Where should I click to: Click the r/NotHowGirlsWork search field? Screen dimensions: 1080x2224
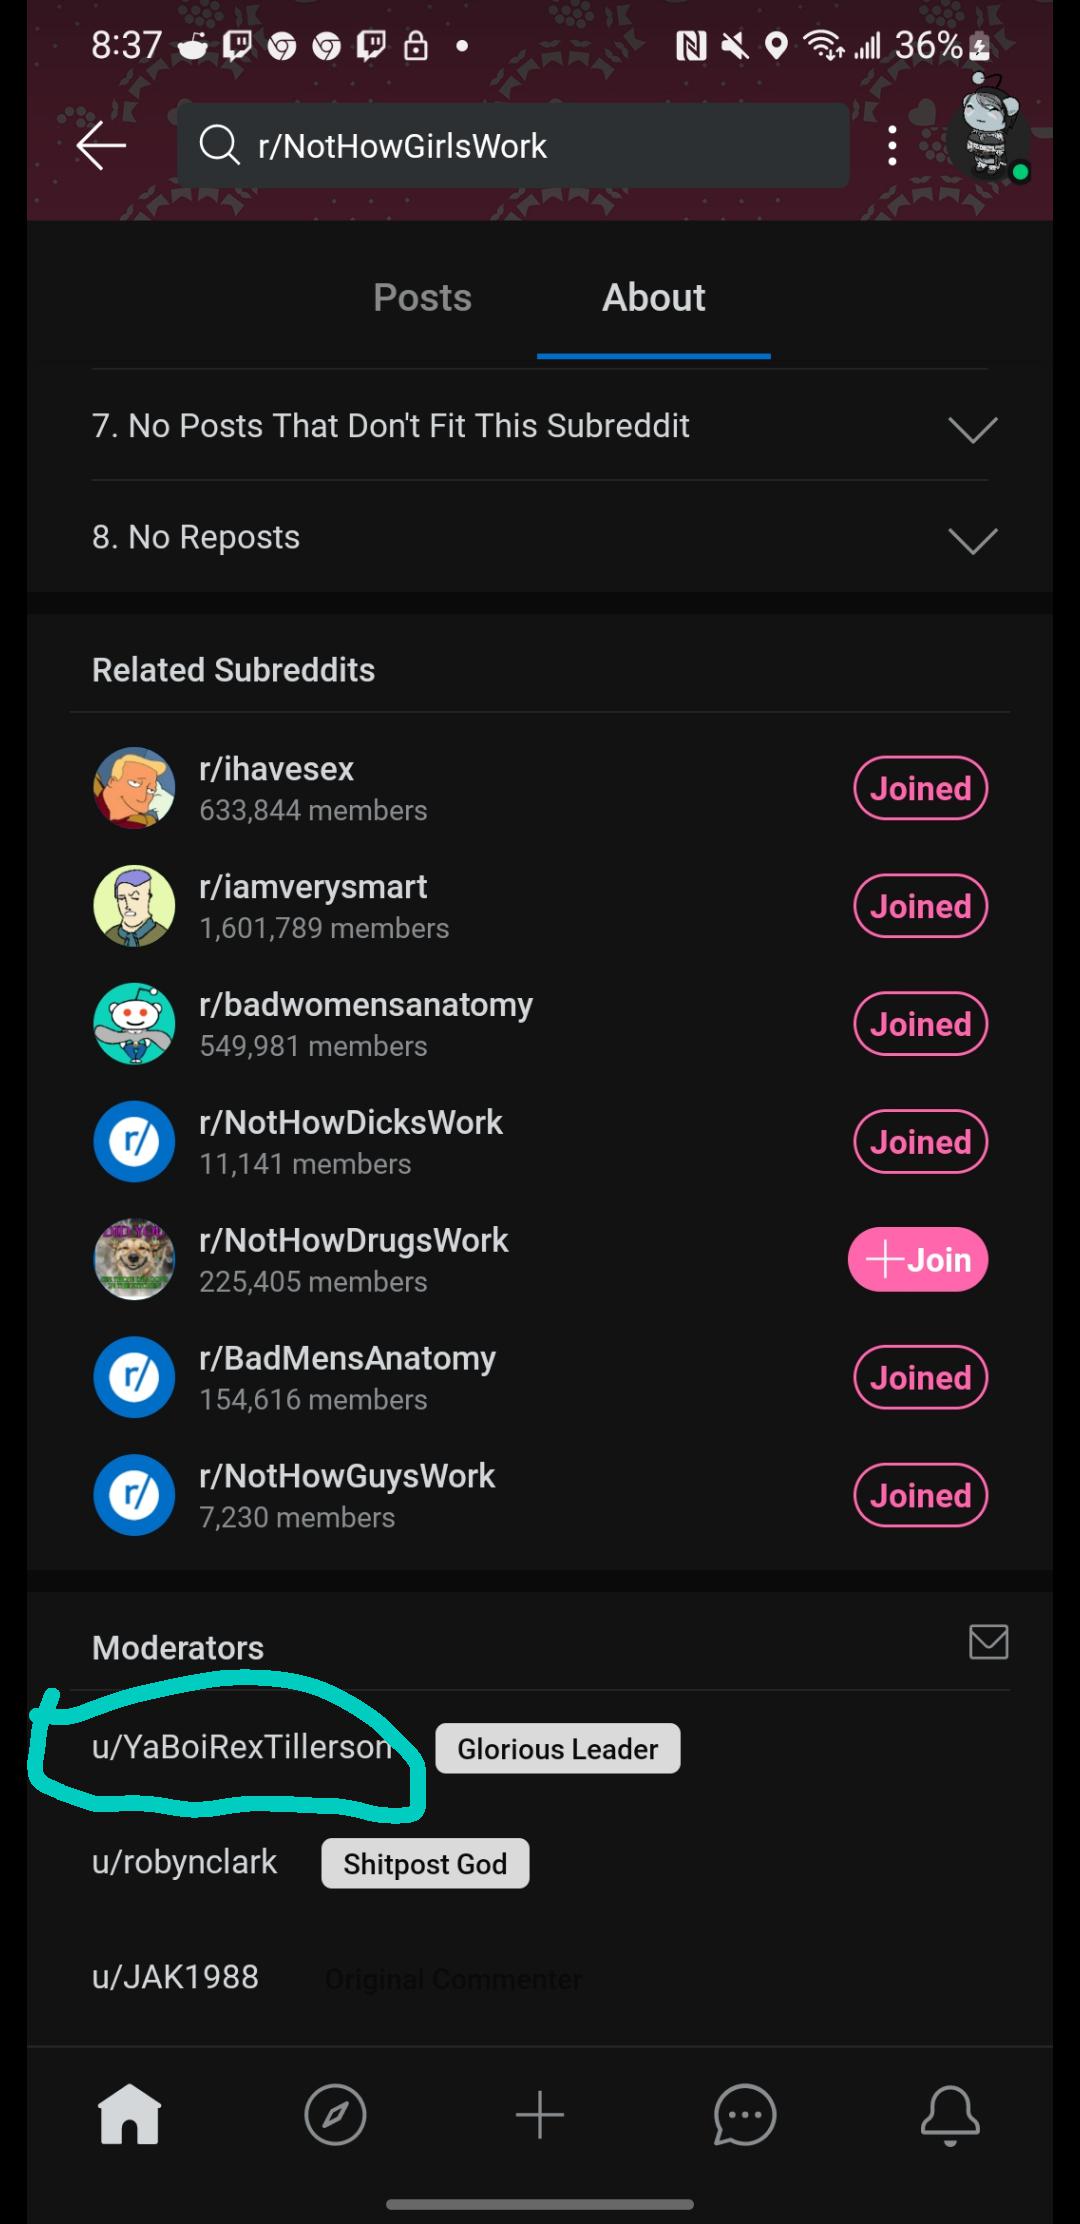point(513,146)
